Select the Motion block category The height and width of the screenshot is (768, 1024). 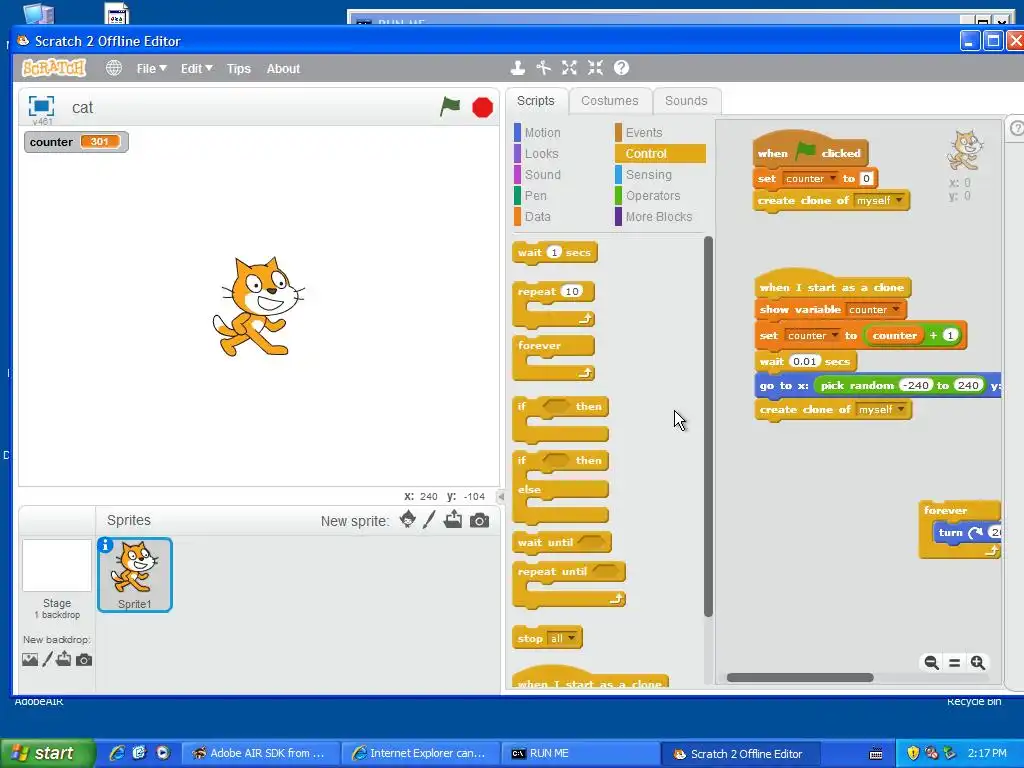542,133
